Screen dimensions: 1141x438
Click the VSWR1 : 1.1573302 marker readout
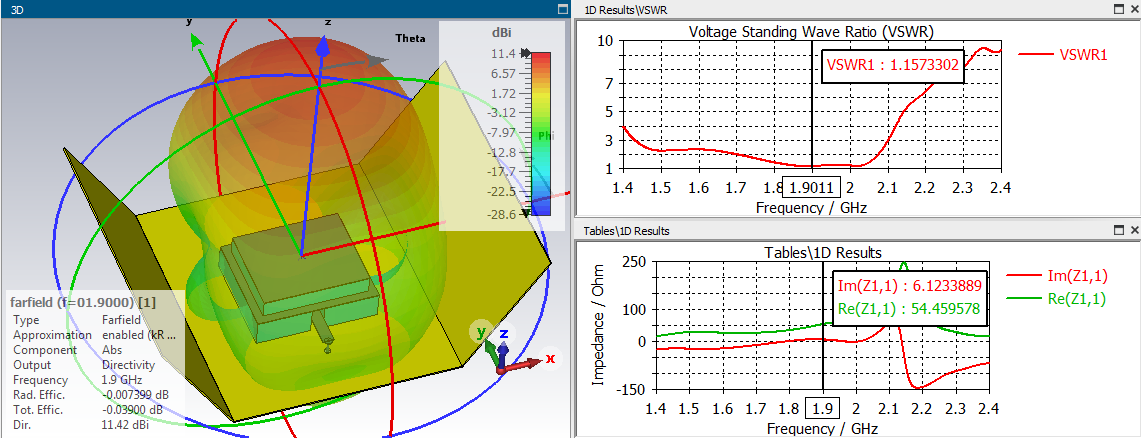tap(893, 67)
